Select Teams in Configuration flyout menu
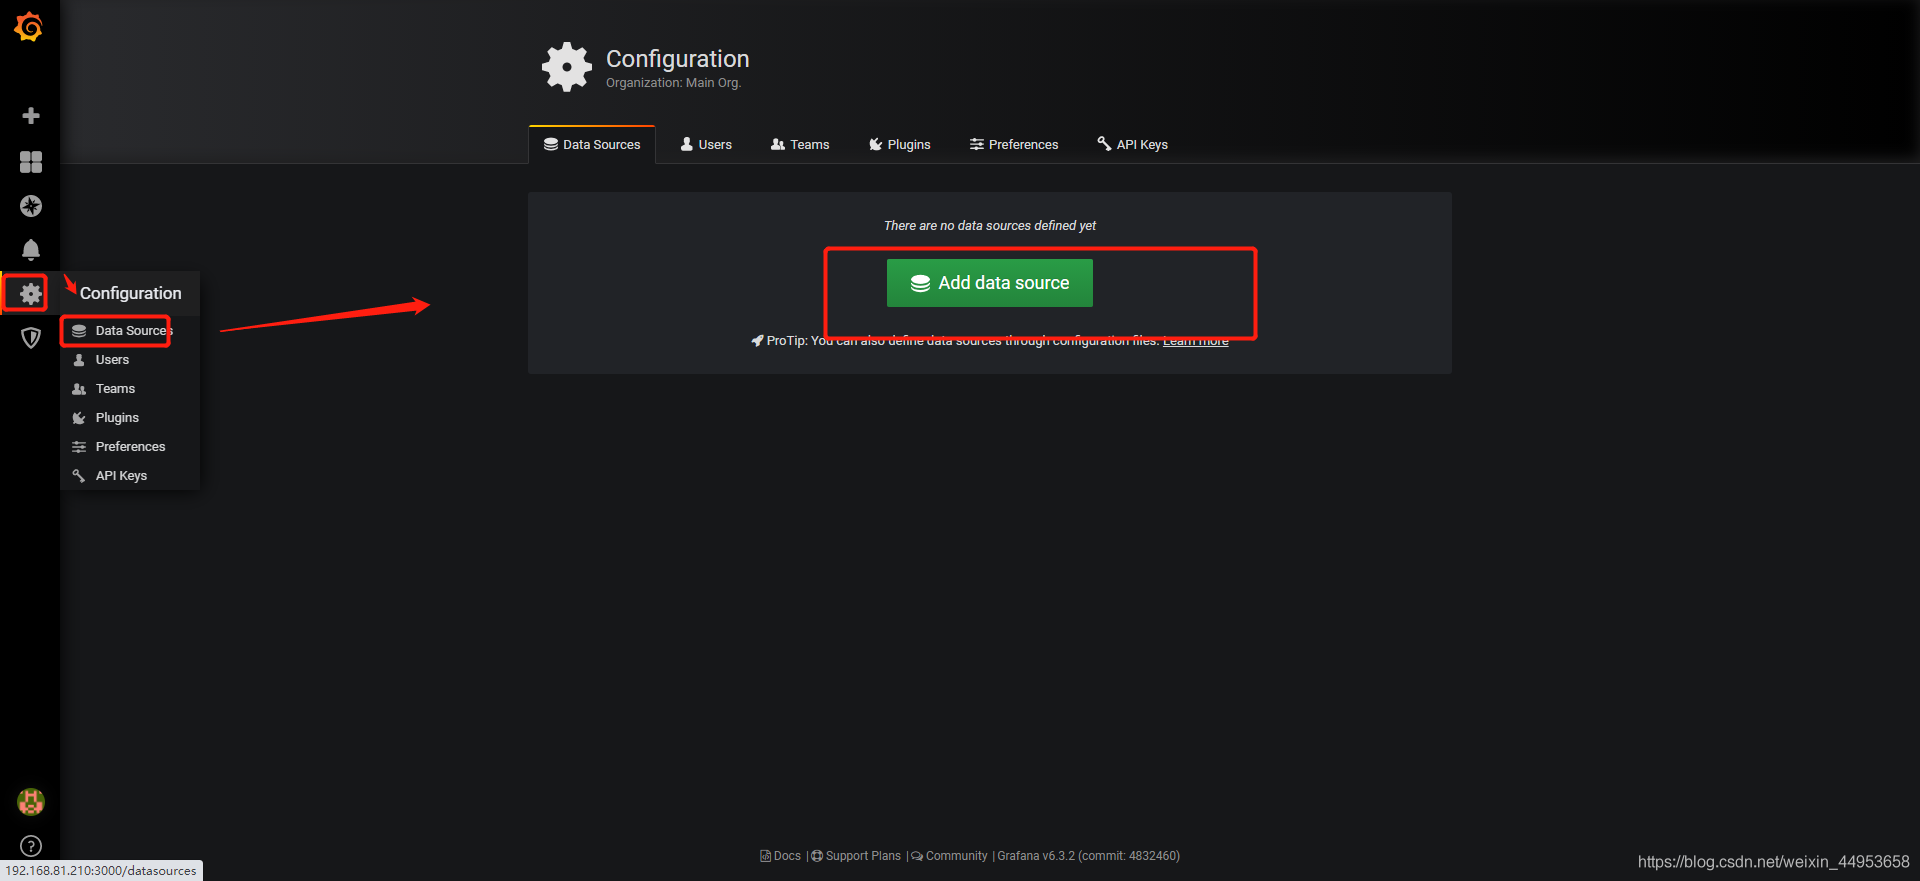 point(130,389)
